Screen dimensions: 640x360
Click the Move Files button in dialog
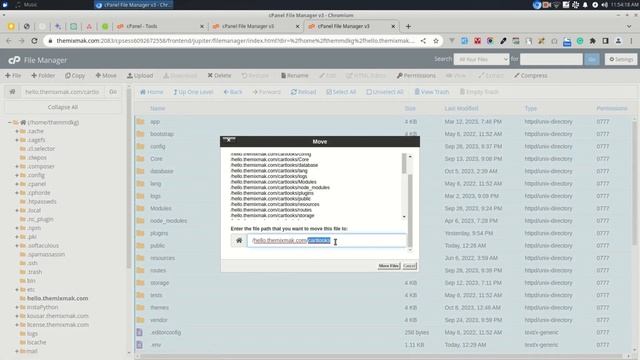click(389, 266)
